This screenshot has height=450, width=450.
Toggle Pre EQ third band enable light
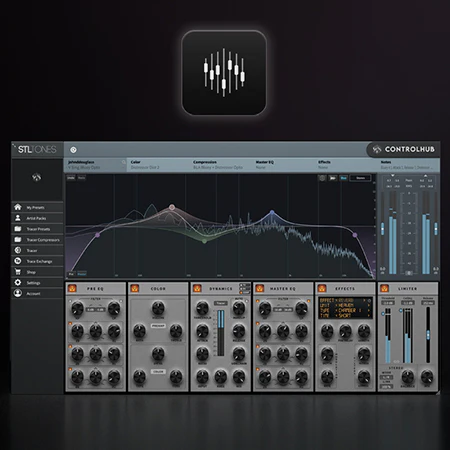click(70, 369)
